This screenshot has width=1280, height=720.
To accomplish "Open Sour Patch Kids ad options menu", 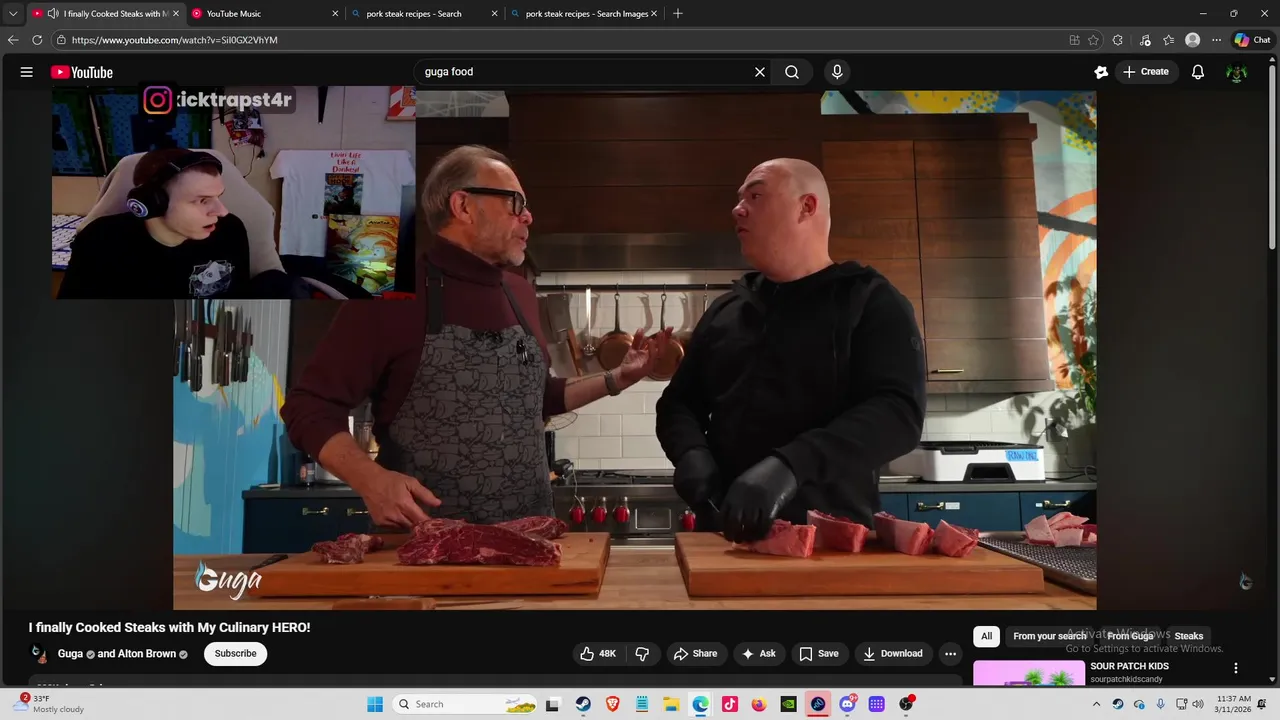I will pyautogui.click(x=1236, y=667).
